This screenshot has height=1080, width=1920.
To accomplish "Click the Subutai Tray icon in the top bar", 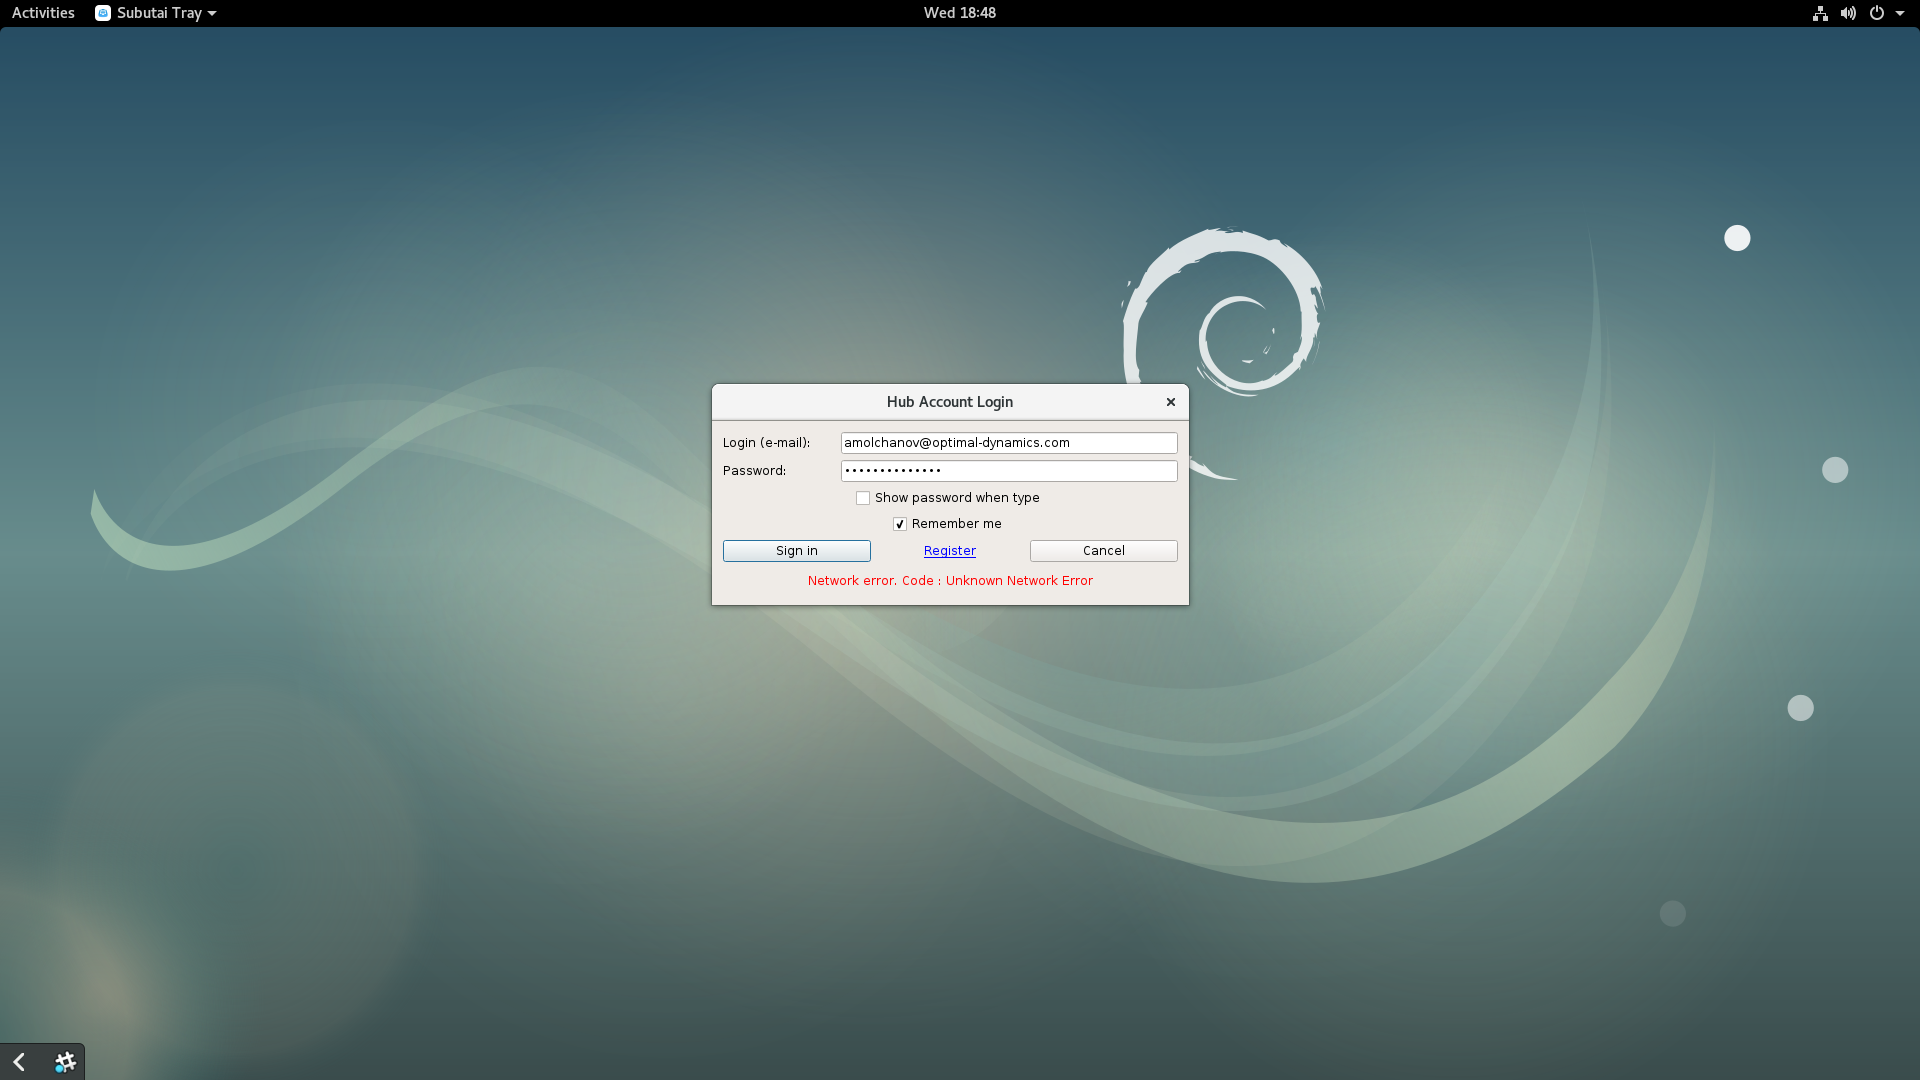I will coord(103,13).
